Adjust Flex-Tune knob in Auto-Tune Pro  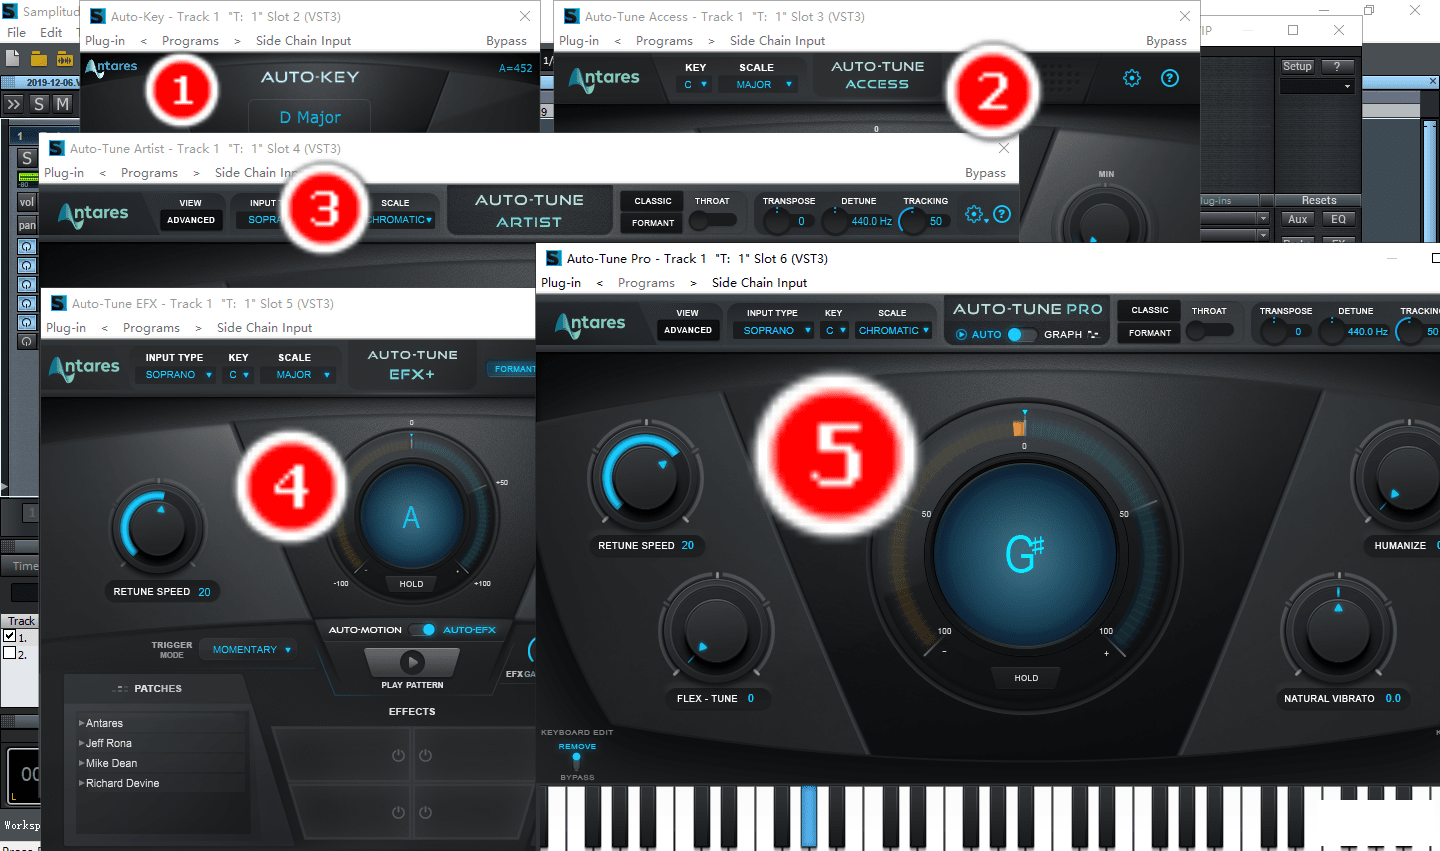715,630
